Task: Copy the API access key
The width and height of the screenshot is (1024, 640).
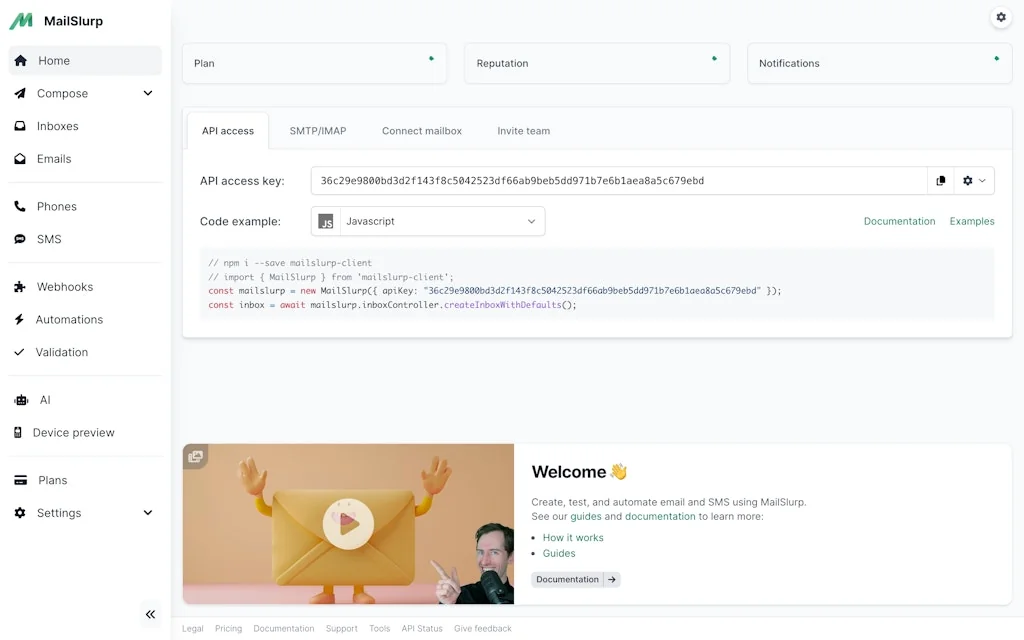Action: 941,180
